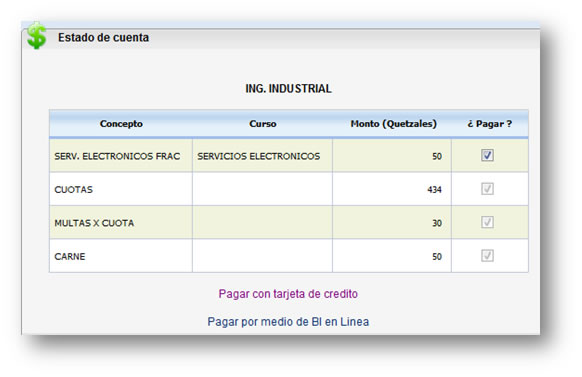Click the 30 amount cell
This screenshot has height=377, width=582.
[392, 223]
